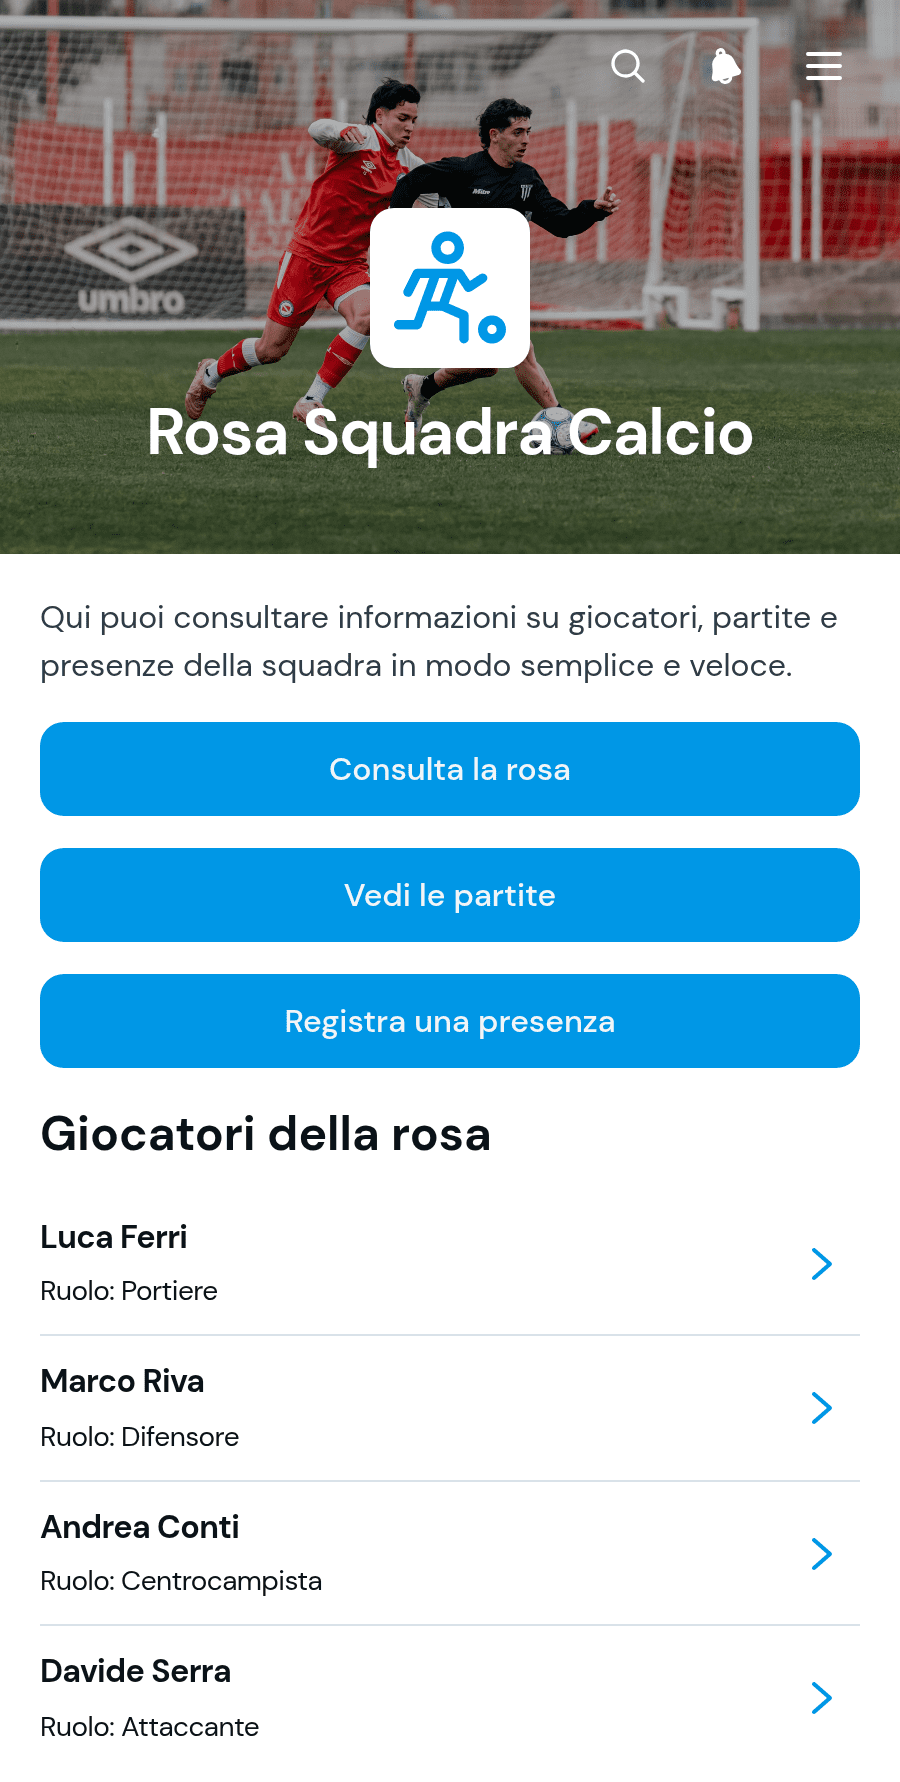Select Registra una presenza
900x1782 pixels.
(450, 1021)
